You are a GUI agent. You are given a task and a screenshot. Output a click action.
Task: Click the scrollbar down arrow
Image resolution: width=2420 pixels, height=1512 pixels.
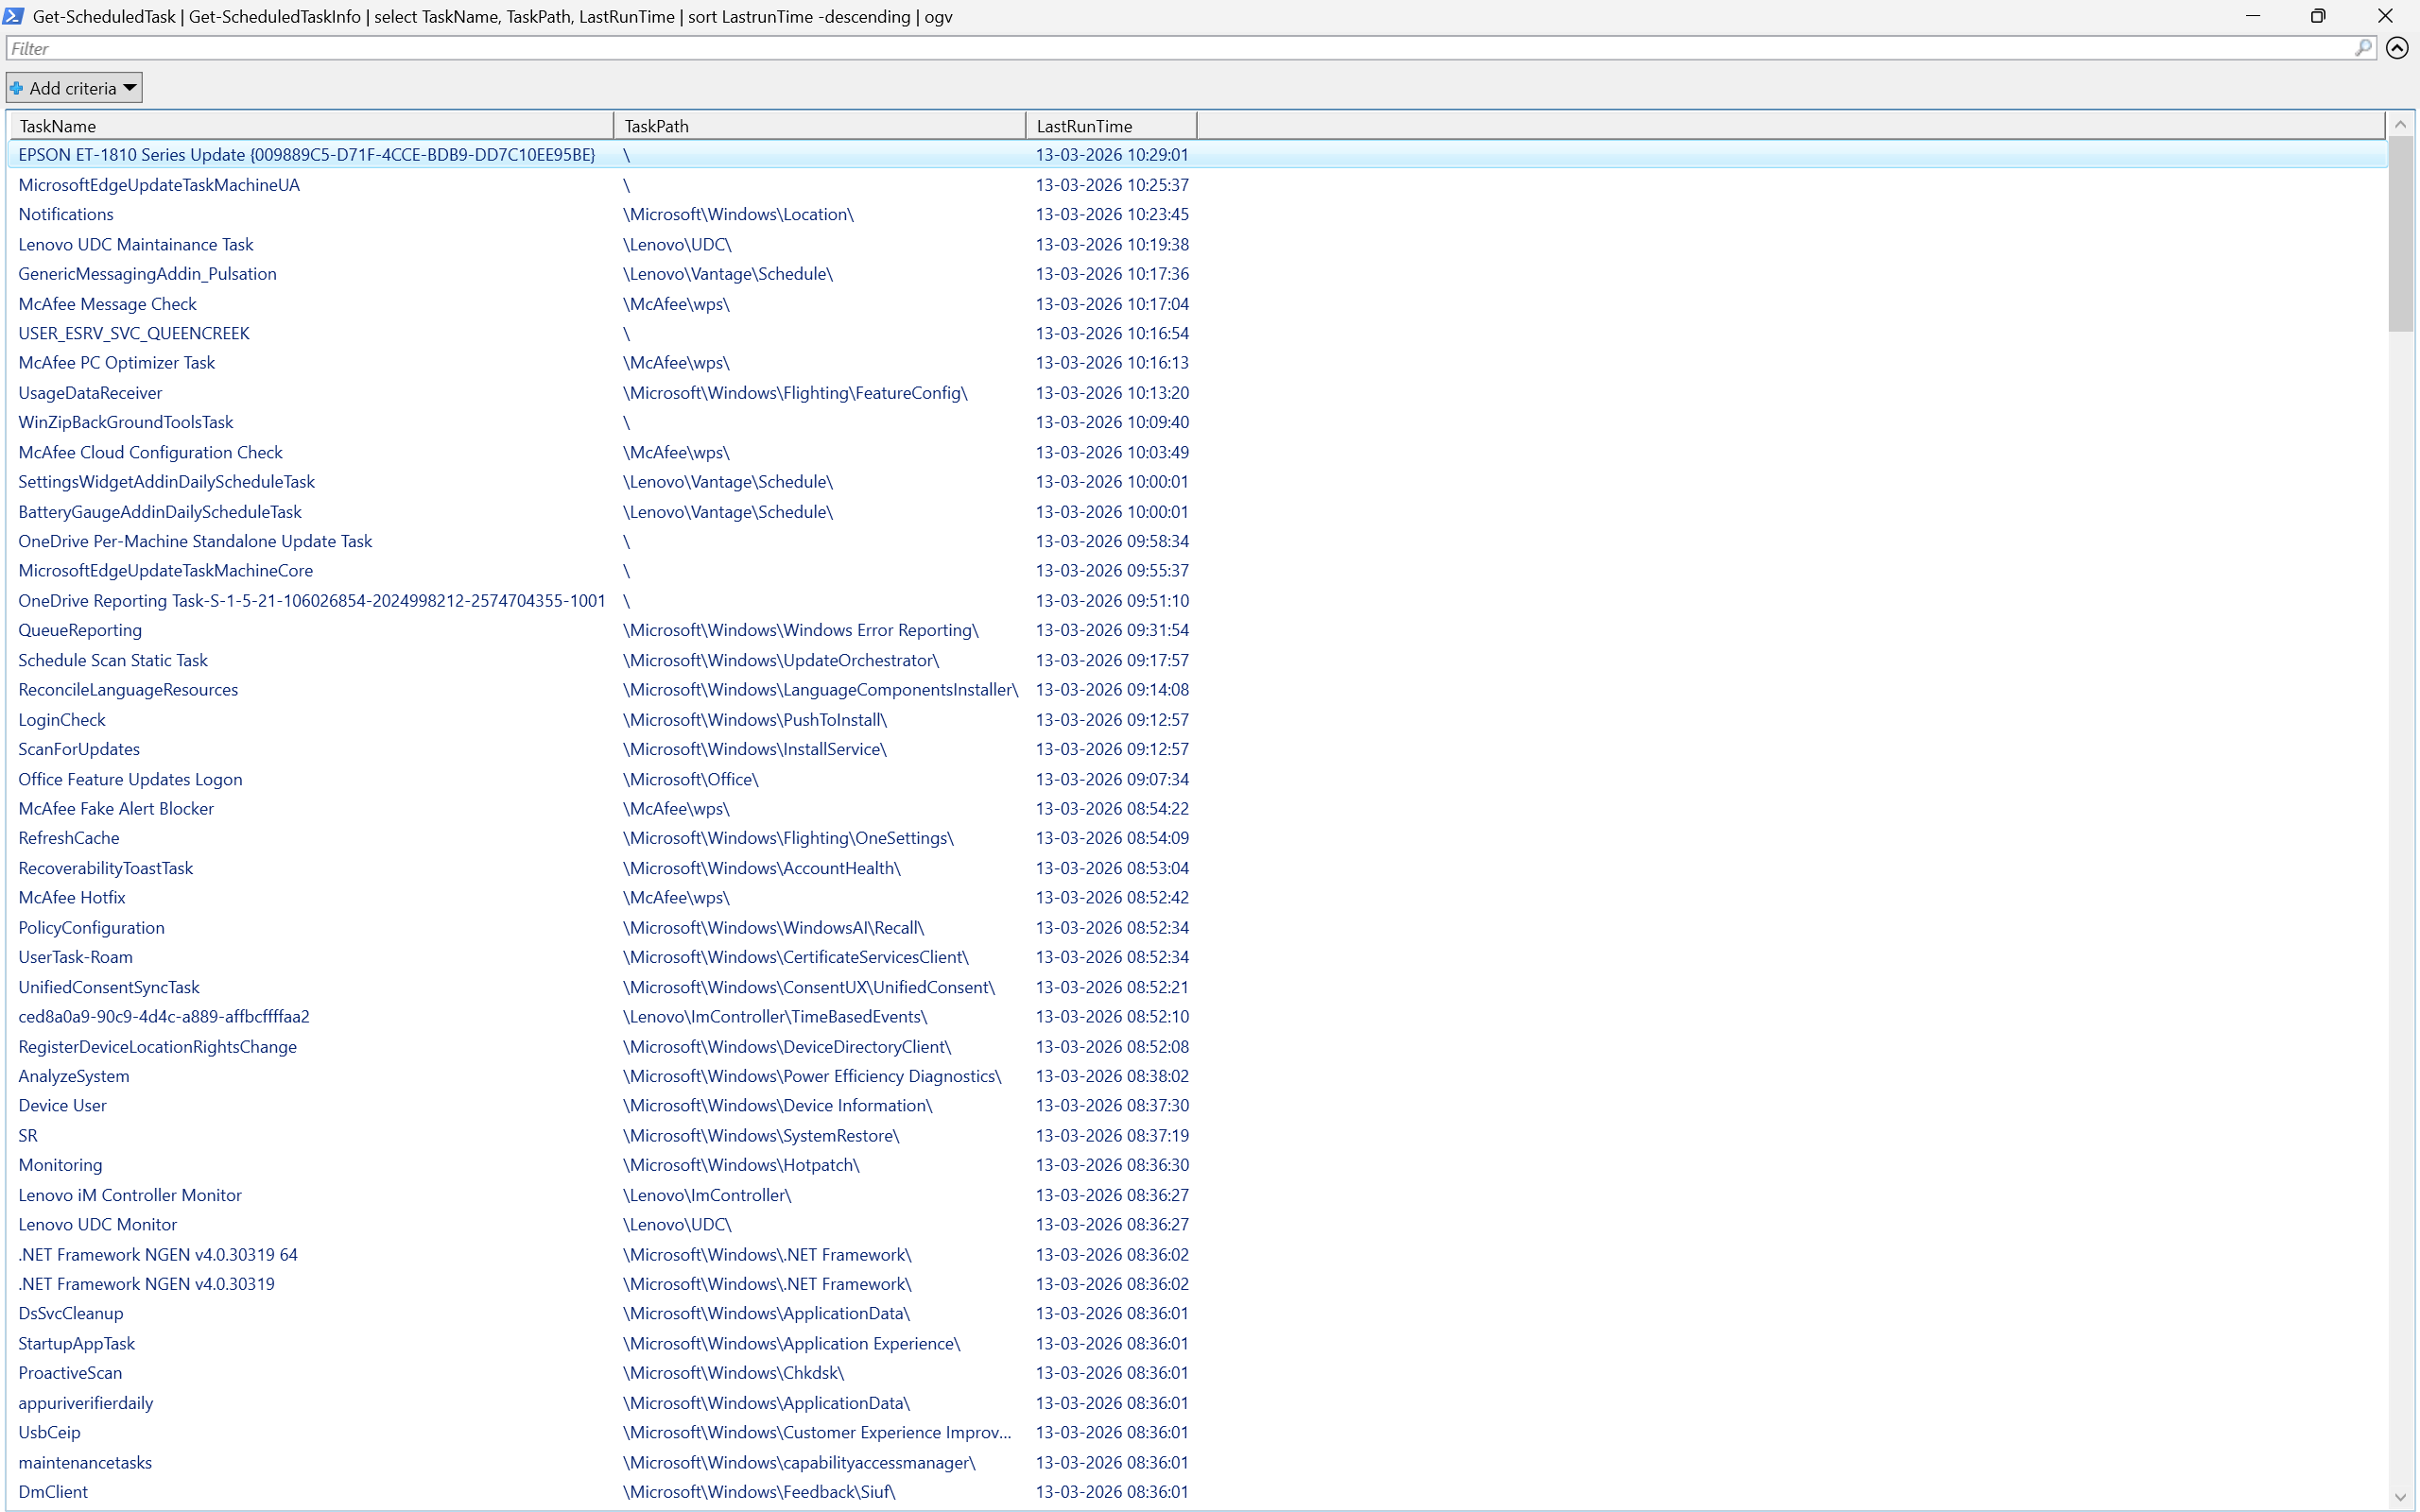point(2400,1497)
